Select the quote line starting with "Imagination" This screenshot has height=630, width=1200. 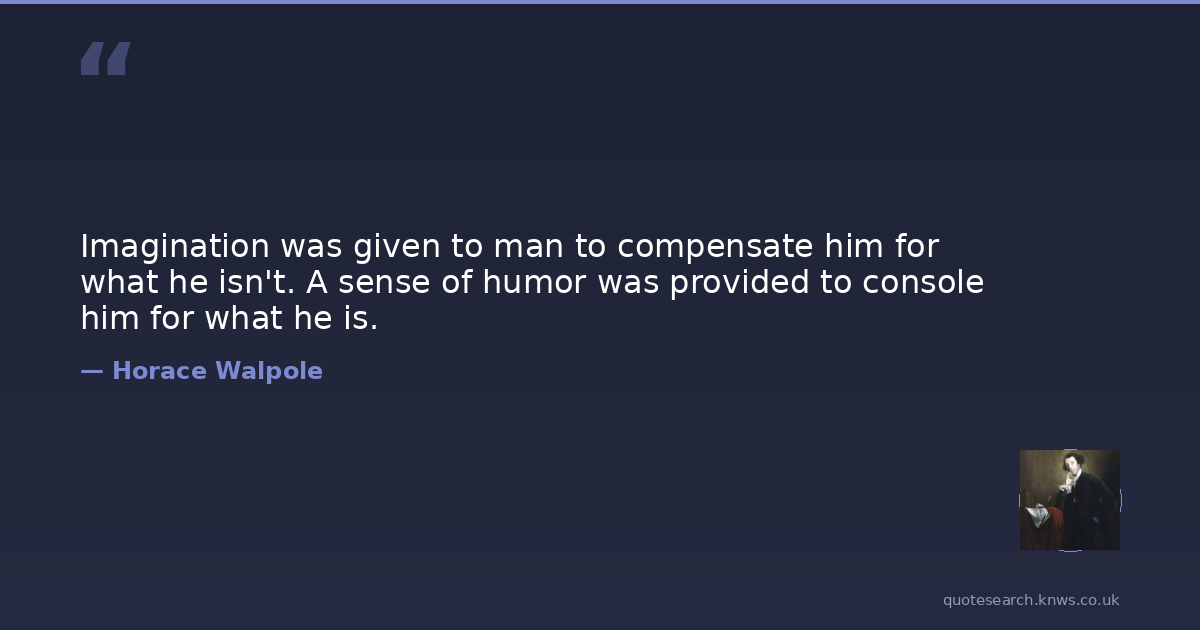coord(510,246)
